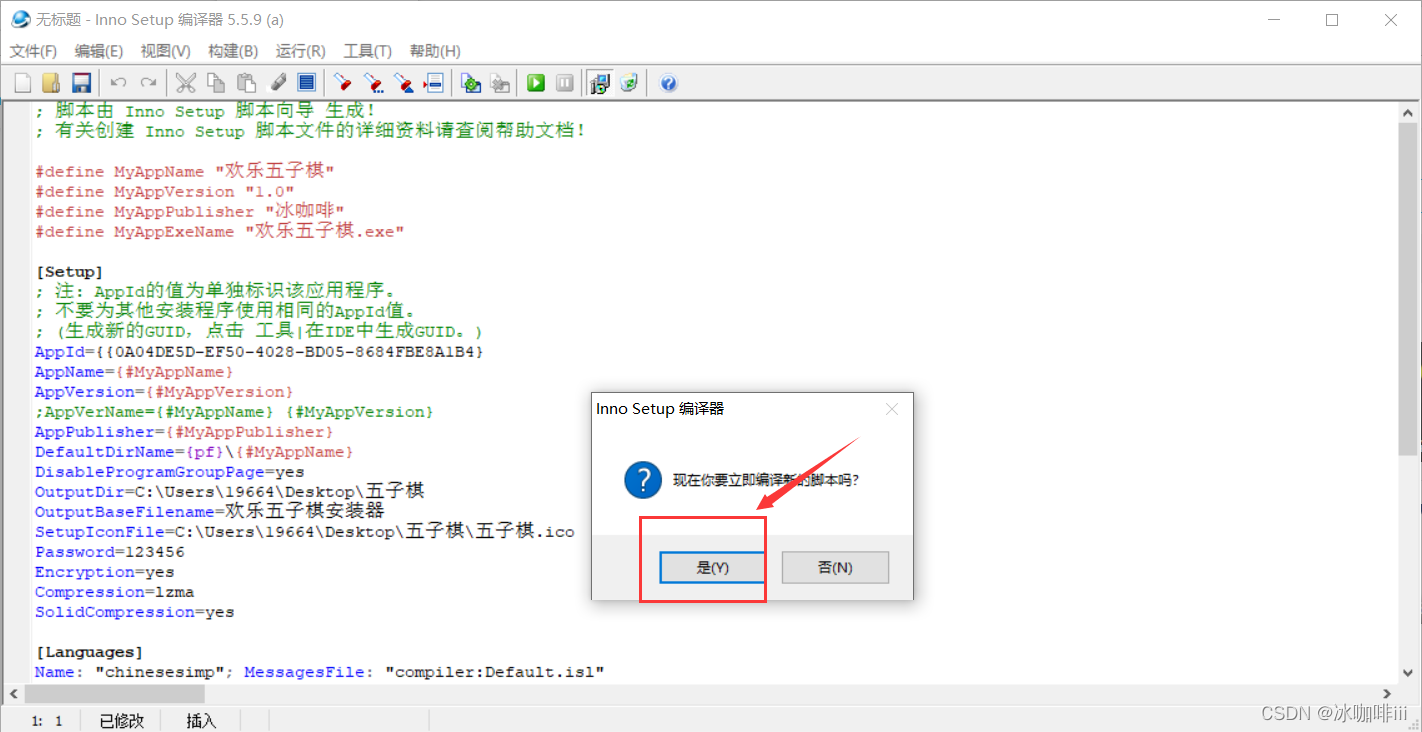Click the DefaultDirName={pf} line
Image resolution: width=1422 pixels, height=732 pixels.
[x=195, y=452]
